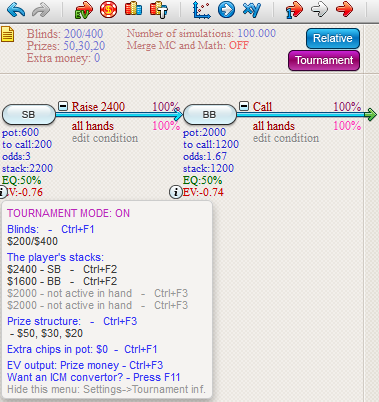This screenshot has width=379, height=402.
Task: Expand the green arrow after Call
Action: [371, 115]
